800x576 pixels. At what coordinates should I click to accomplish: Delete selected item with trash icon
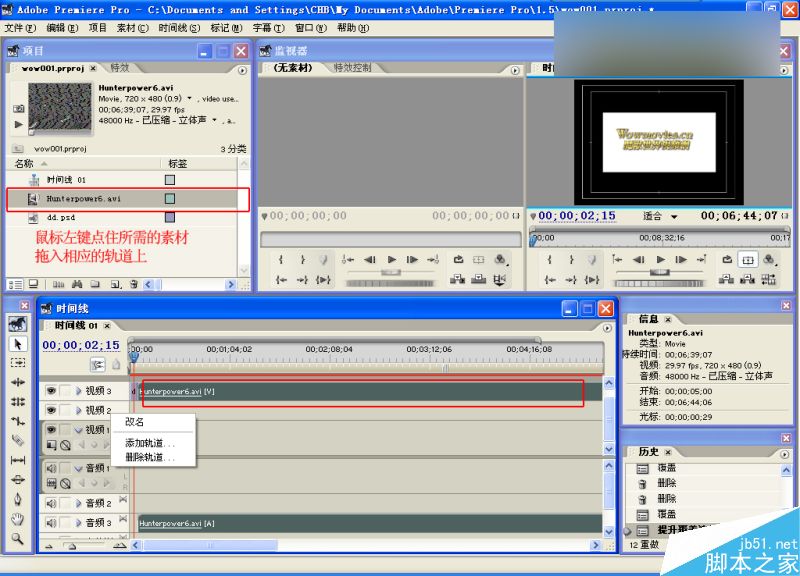point(134,284)
